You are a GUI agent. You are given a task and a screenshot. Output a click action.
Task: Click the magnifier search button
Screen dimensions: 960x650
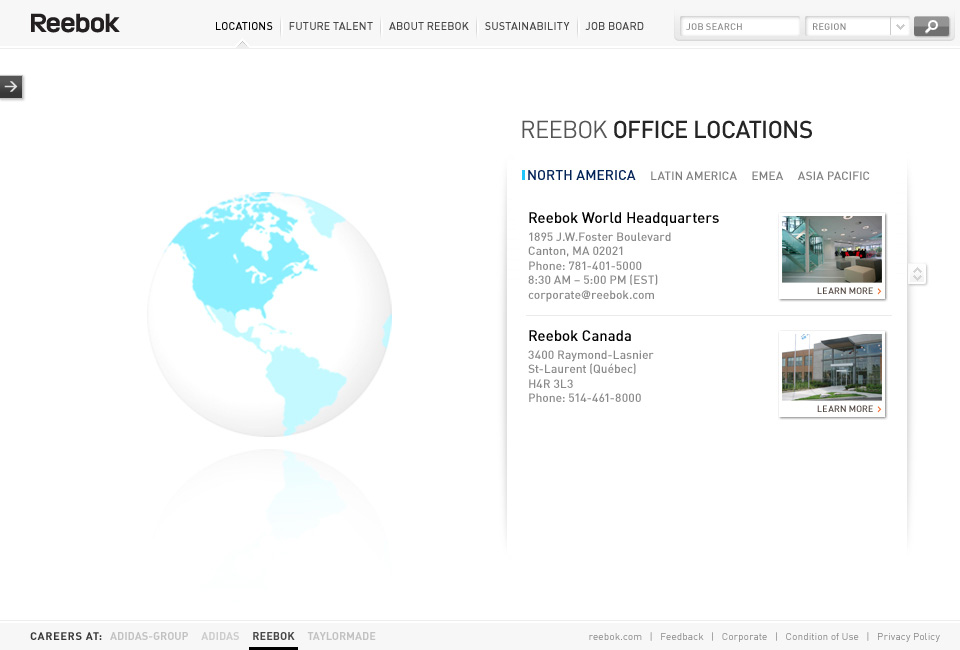[931, 26]
